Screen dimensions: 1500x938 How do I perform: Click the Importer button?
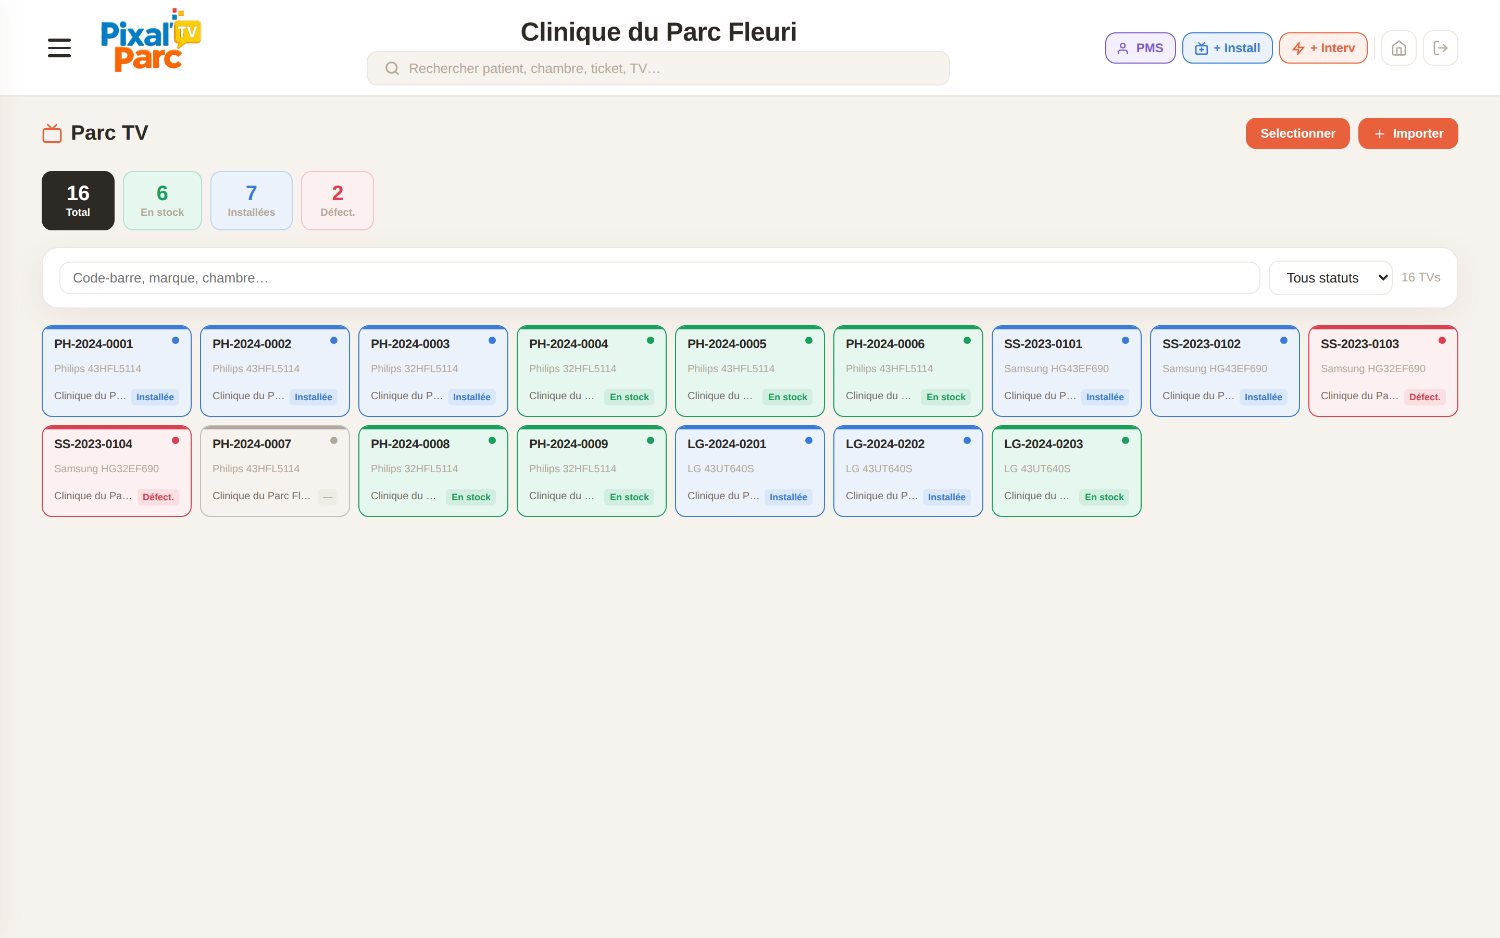coord(1407,133)
